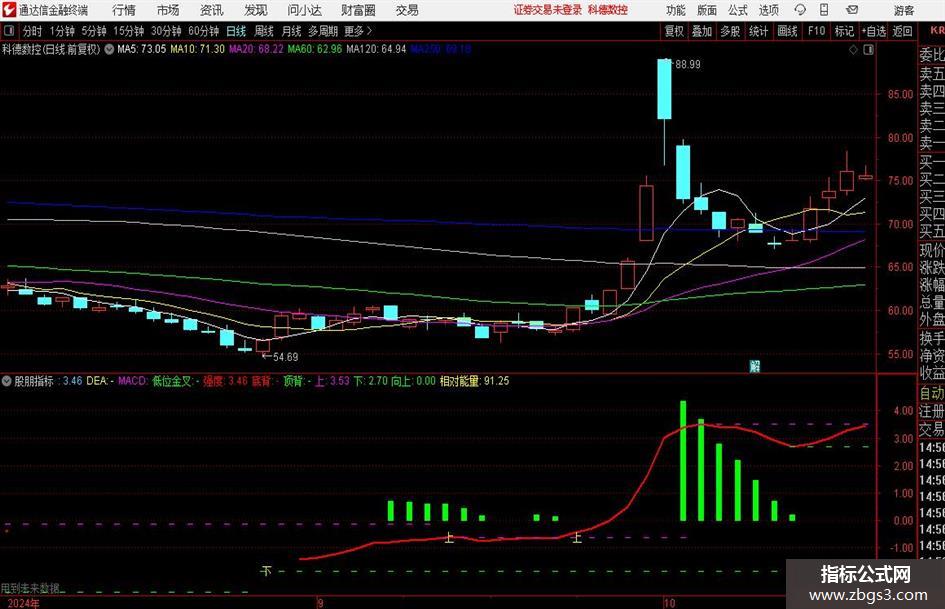Click the 解 marker on the chart

[755, 366]
